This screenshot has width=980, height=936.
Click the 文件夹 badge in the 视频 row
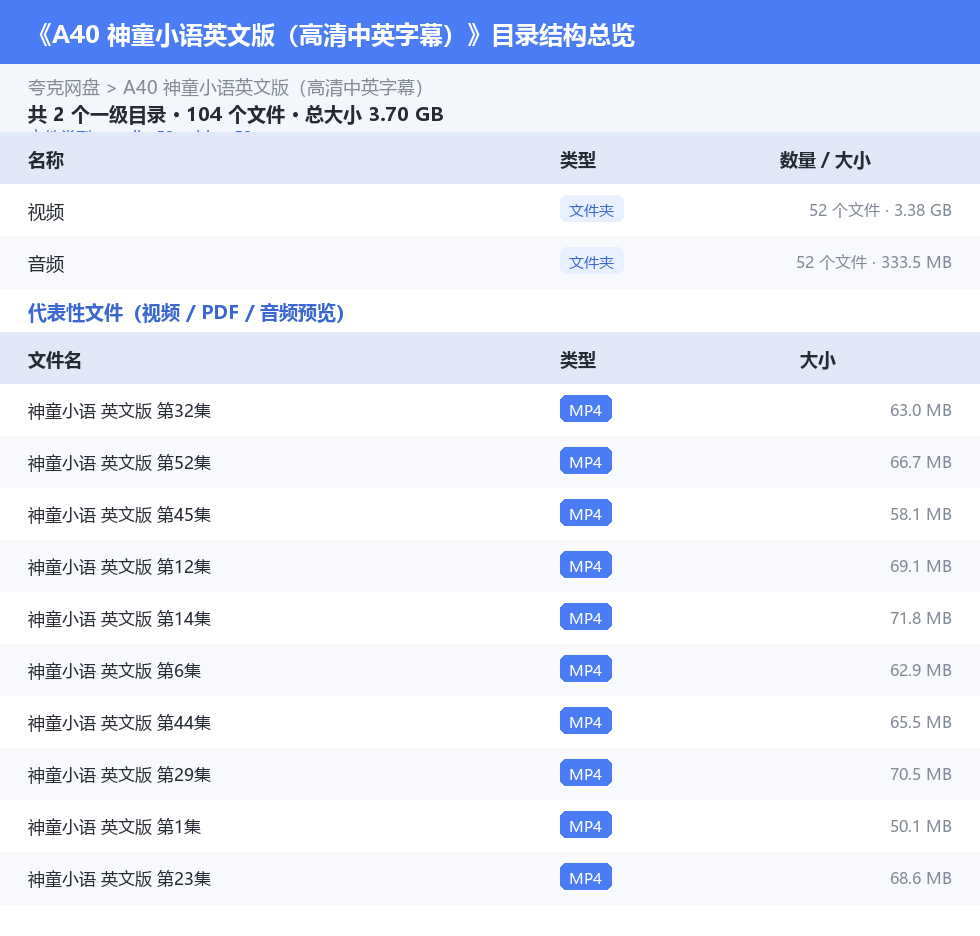pos(591,210)
